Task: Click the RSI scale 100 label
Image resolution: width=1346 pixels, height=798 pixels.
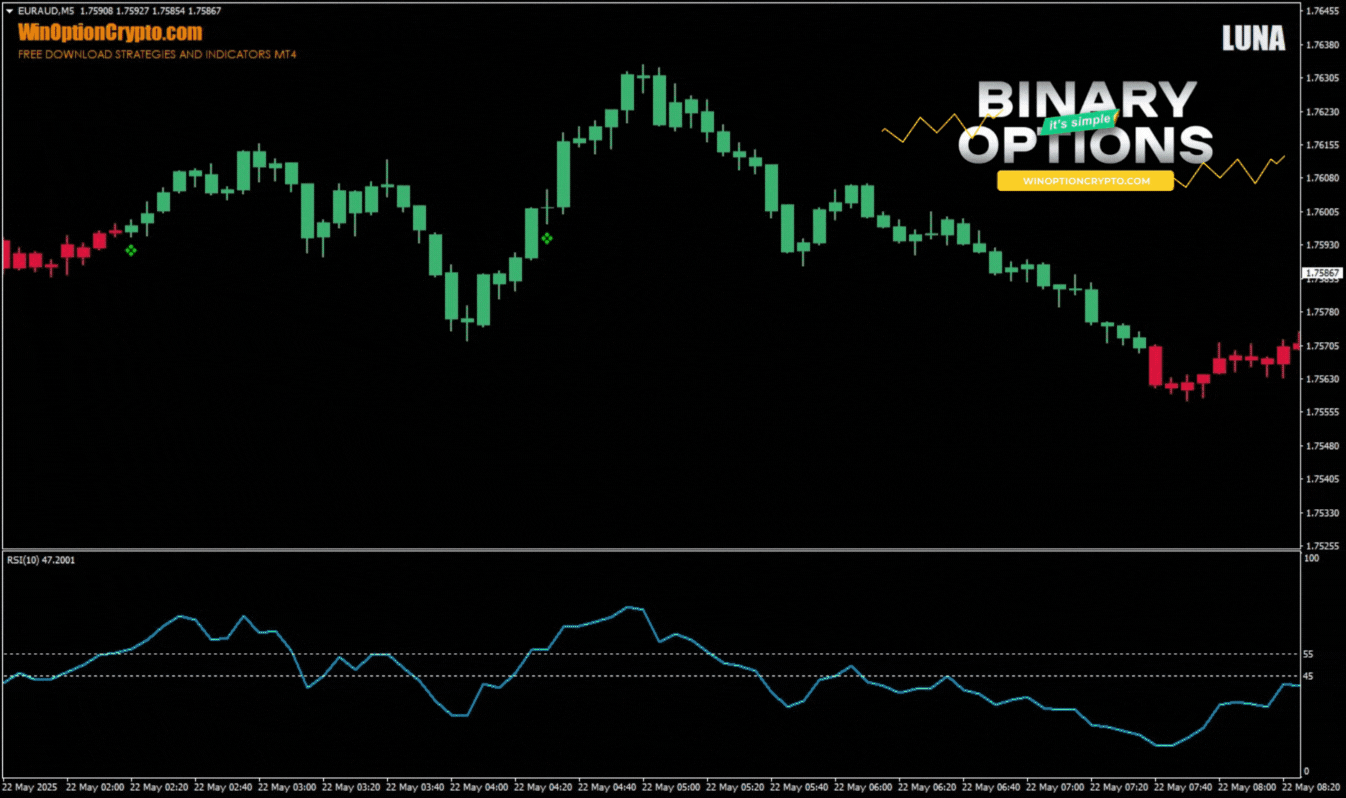Action: point(1310,558)
